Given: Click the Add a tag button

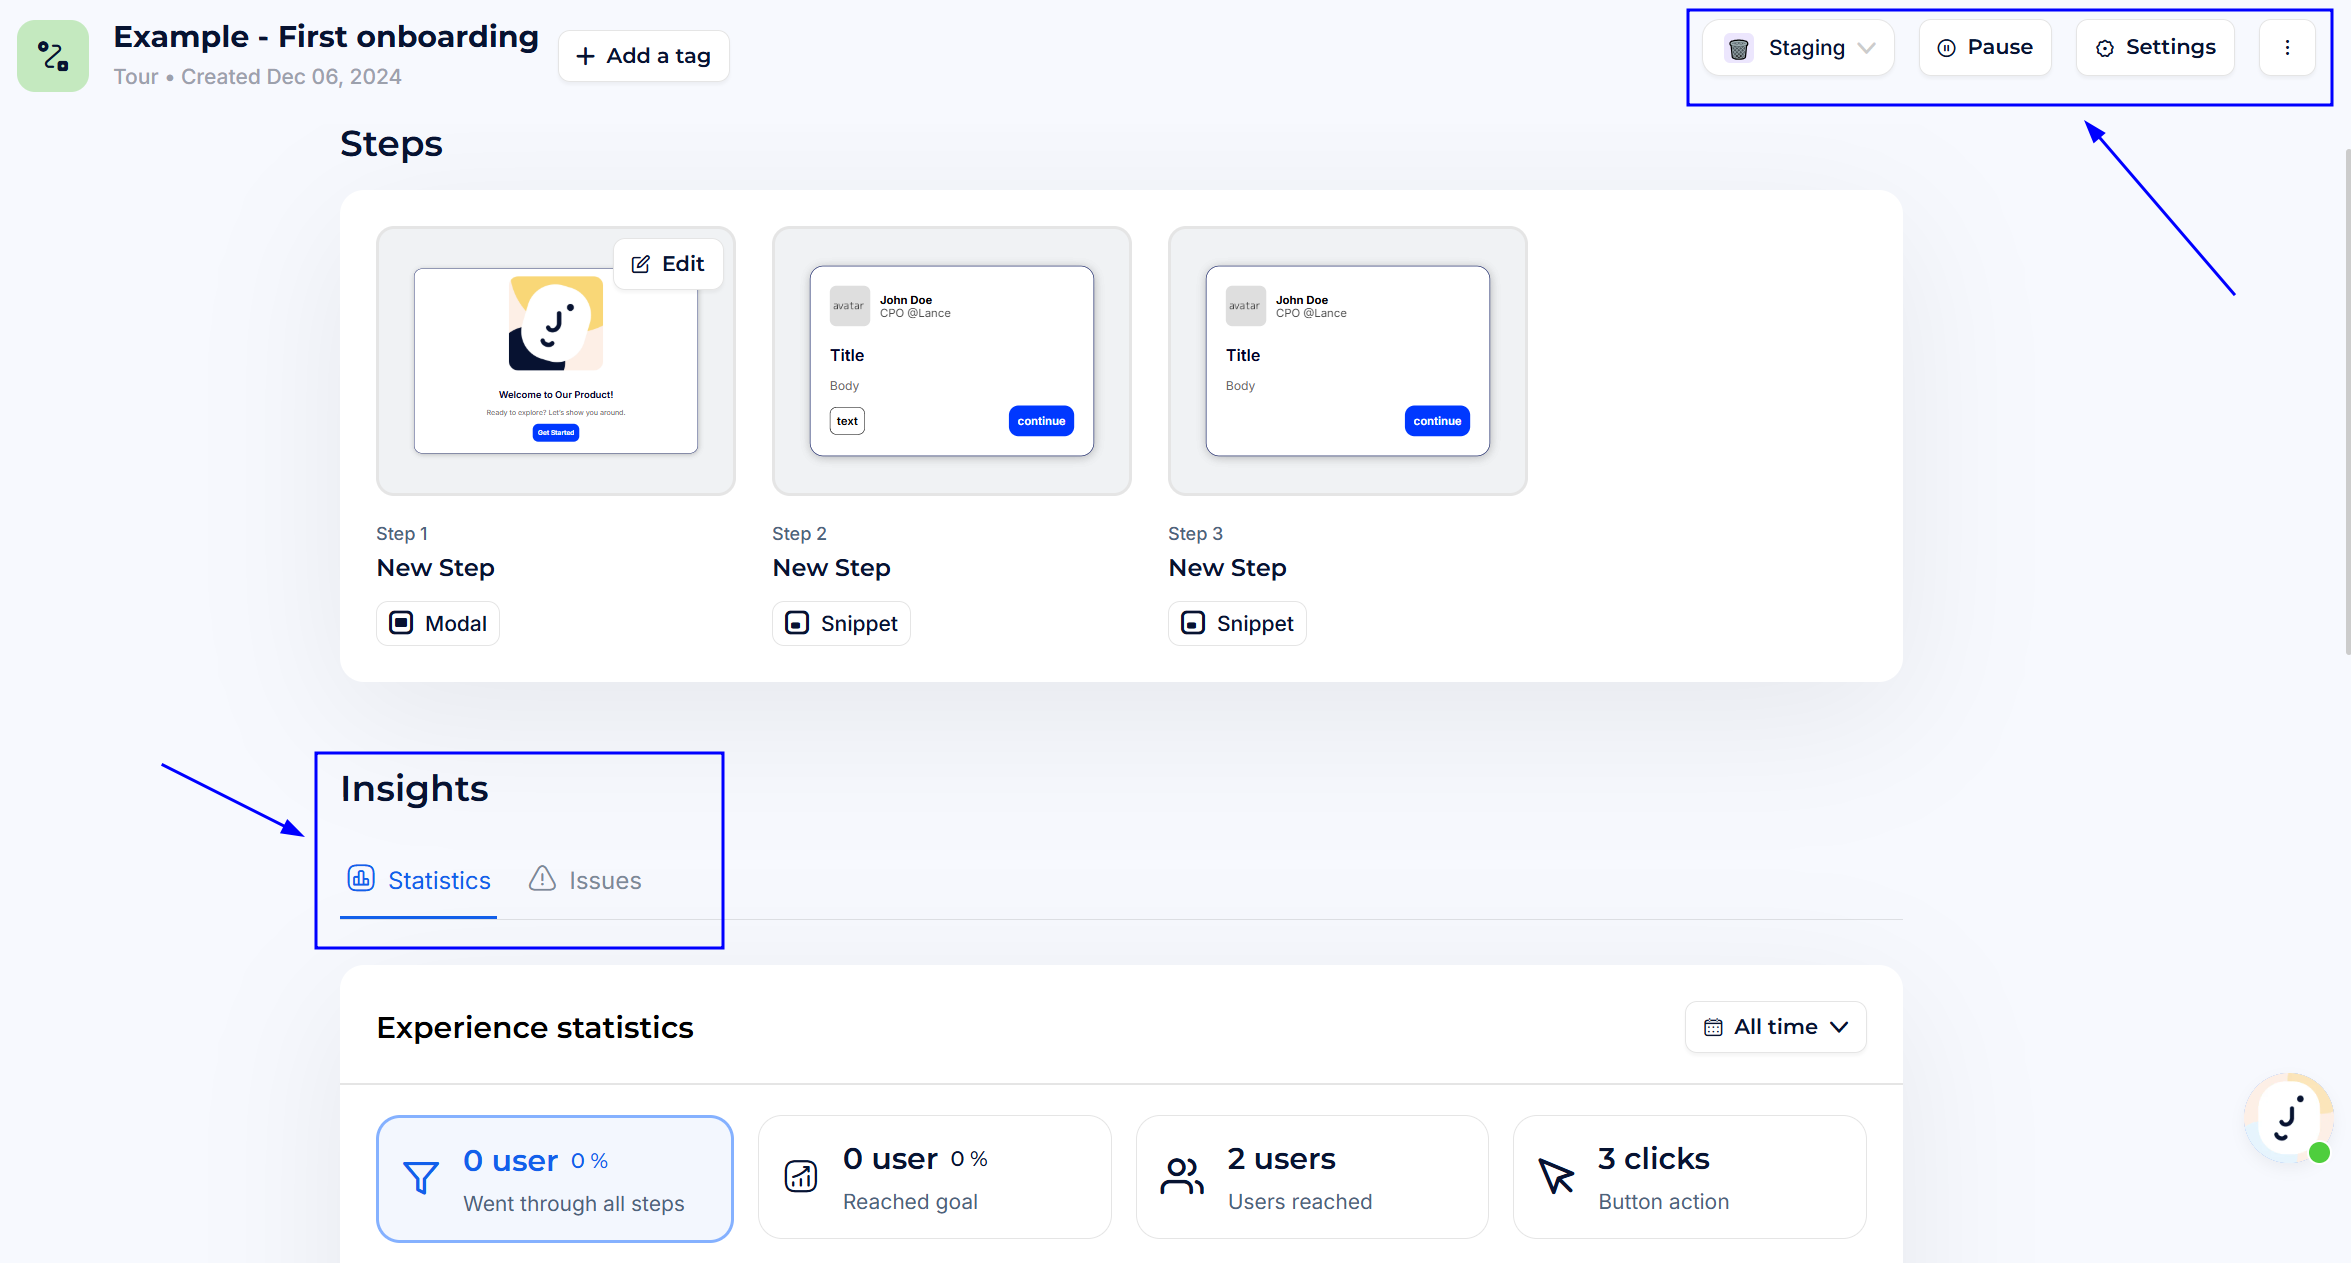Looking at the screenshot, I should 644,56.
